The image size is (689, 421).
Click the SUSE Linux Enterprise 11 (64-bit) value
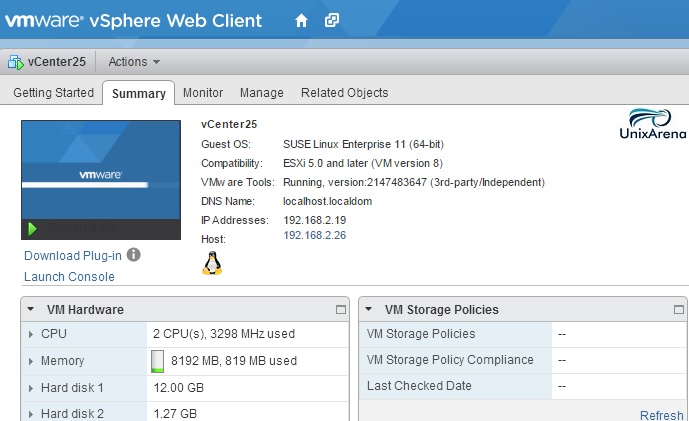tap(363, 144)
